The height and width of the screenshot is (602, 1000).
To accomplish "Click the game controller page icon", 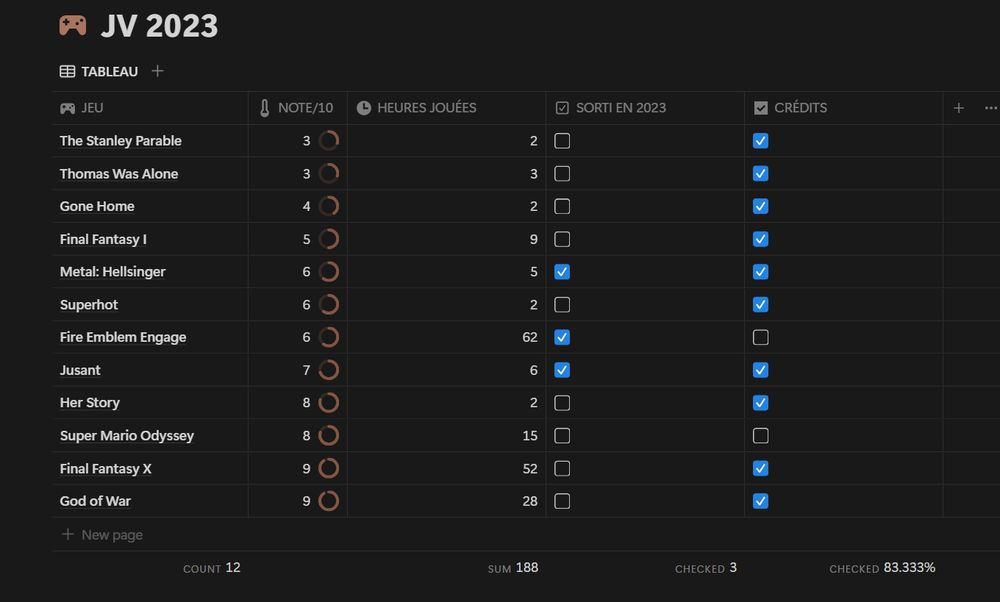I will [73, 26].
